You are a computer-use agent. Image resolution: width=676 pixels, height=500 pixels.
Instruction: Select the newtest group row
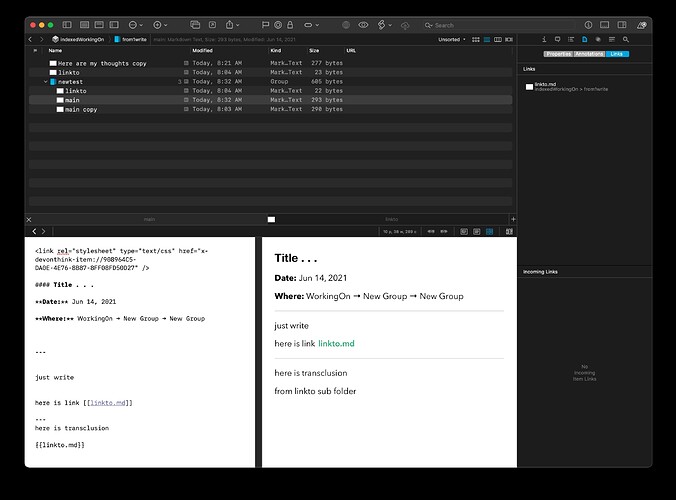271,81
